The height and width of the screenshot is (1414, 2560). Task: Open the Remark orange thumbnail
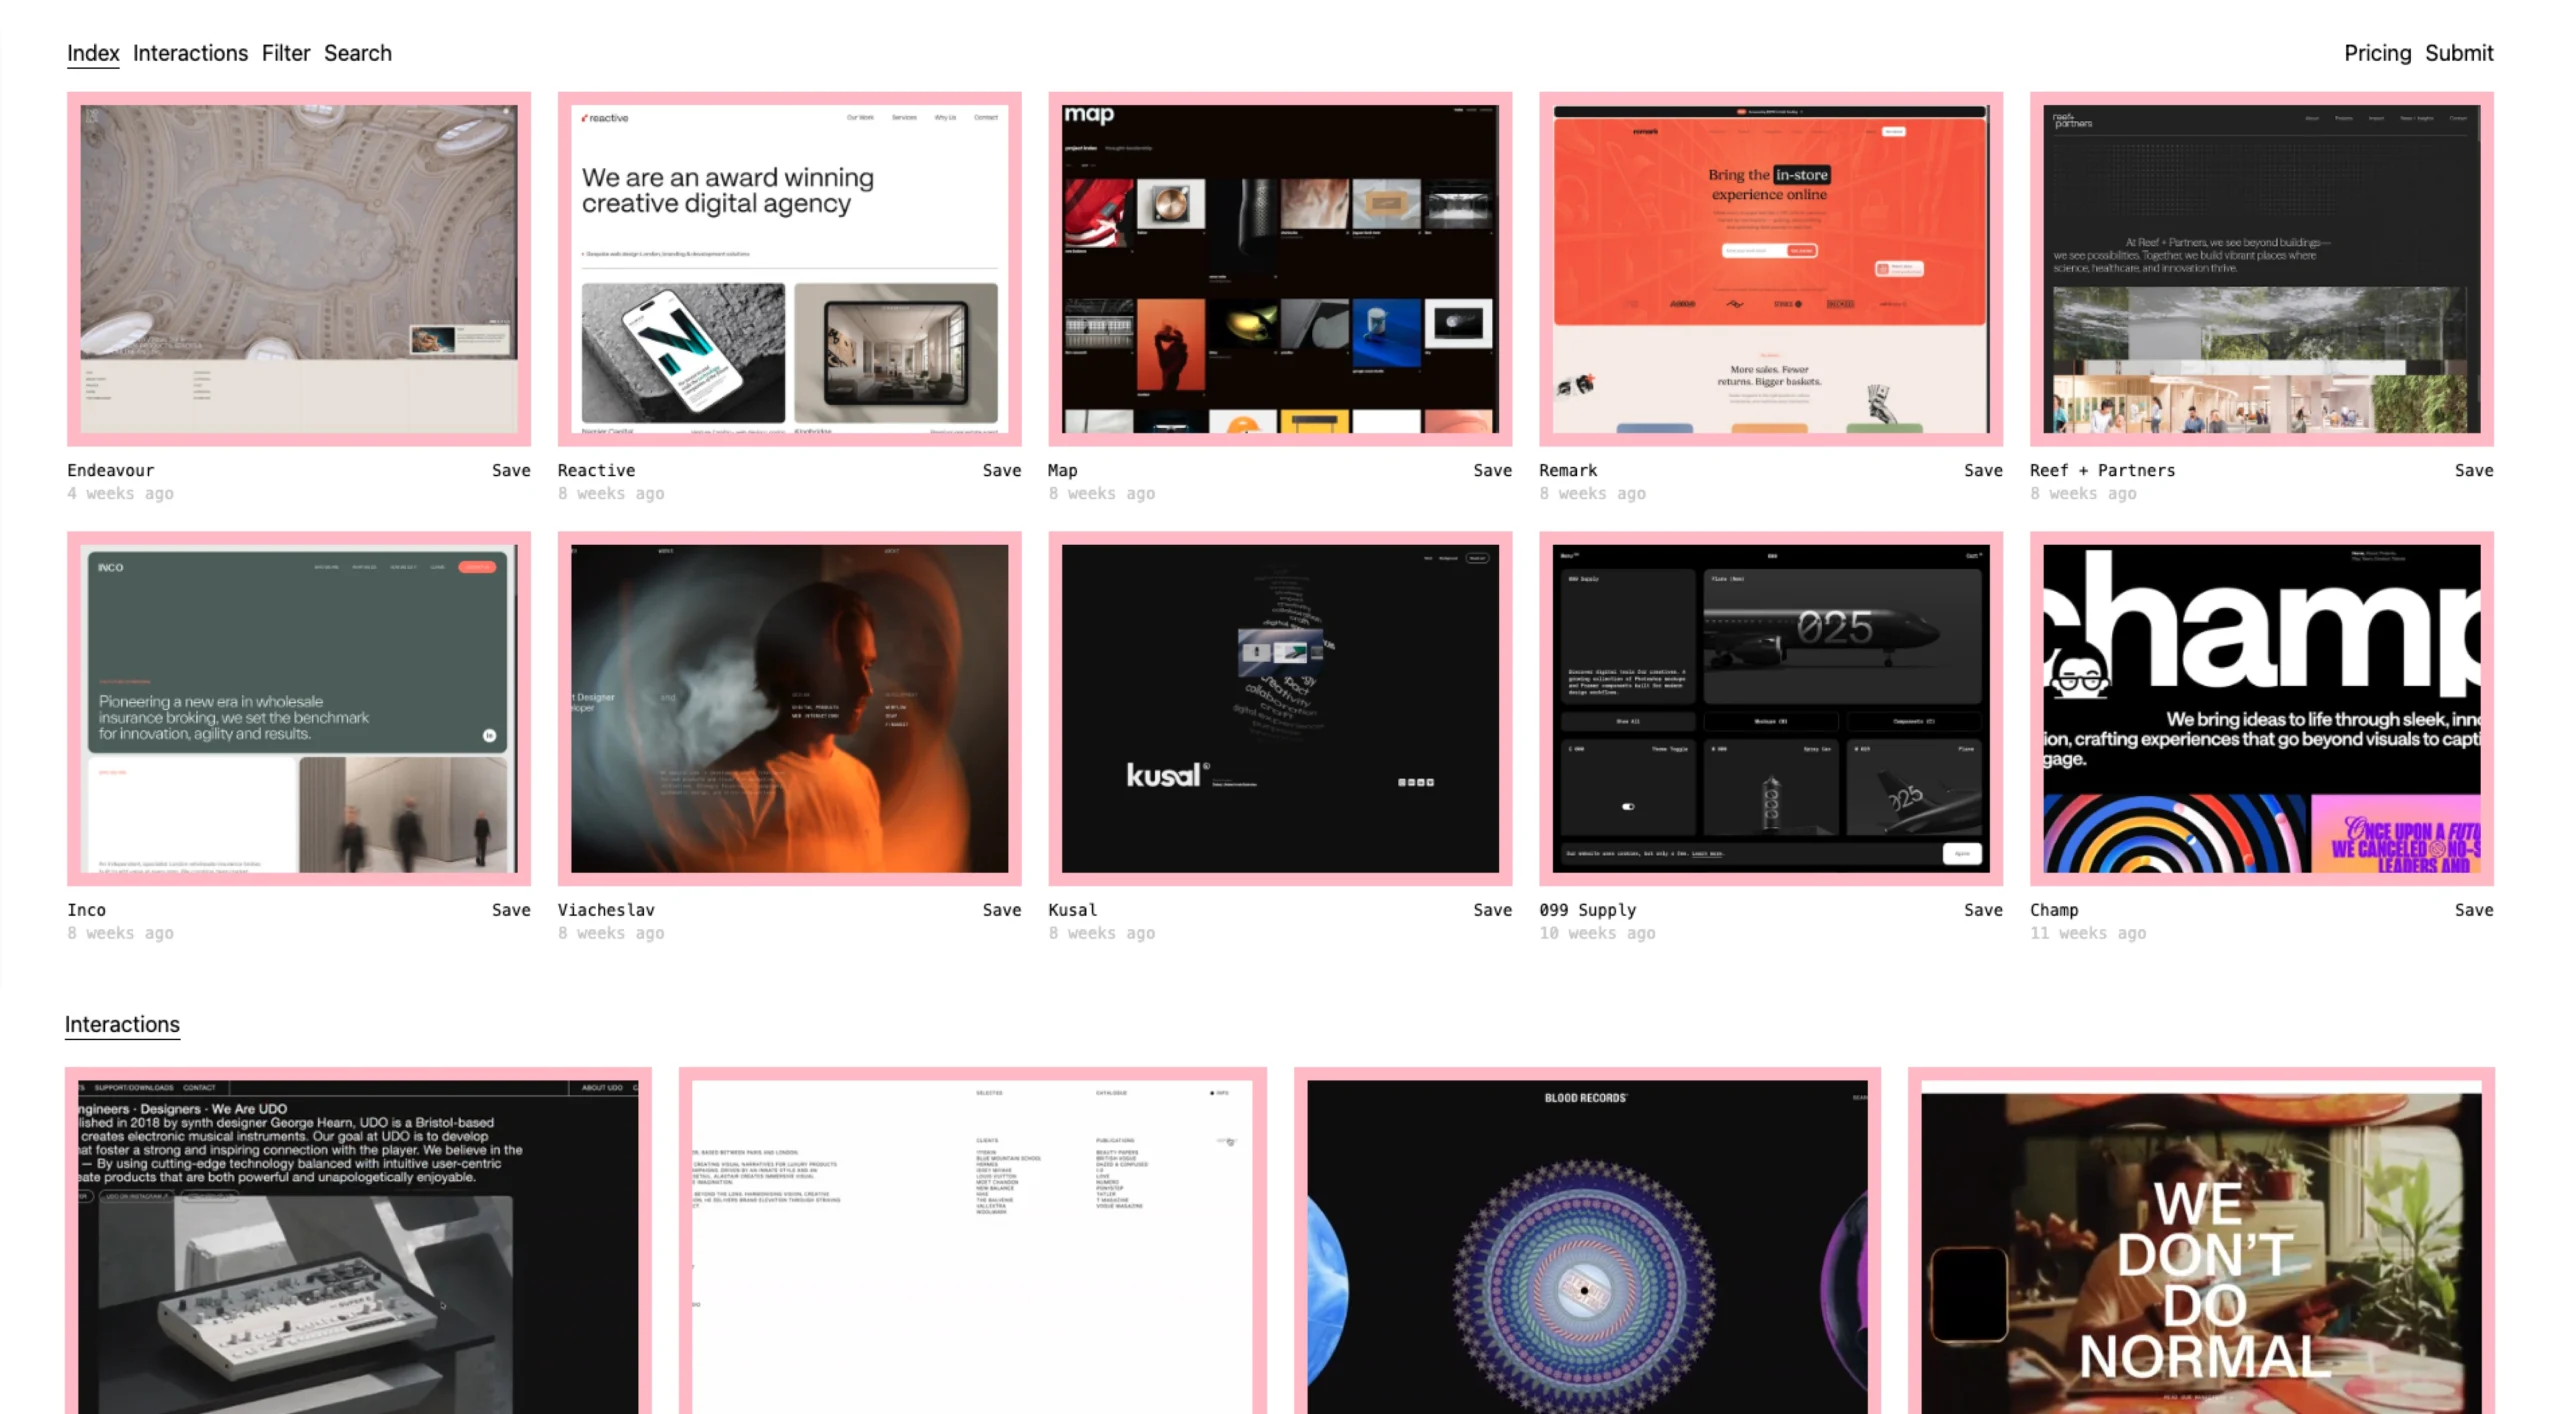(1770, 268)
